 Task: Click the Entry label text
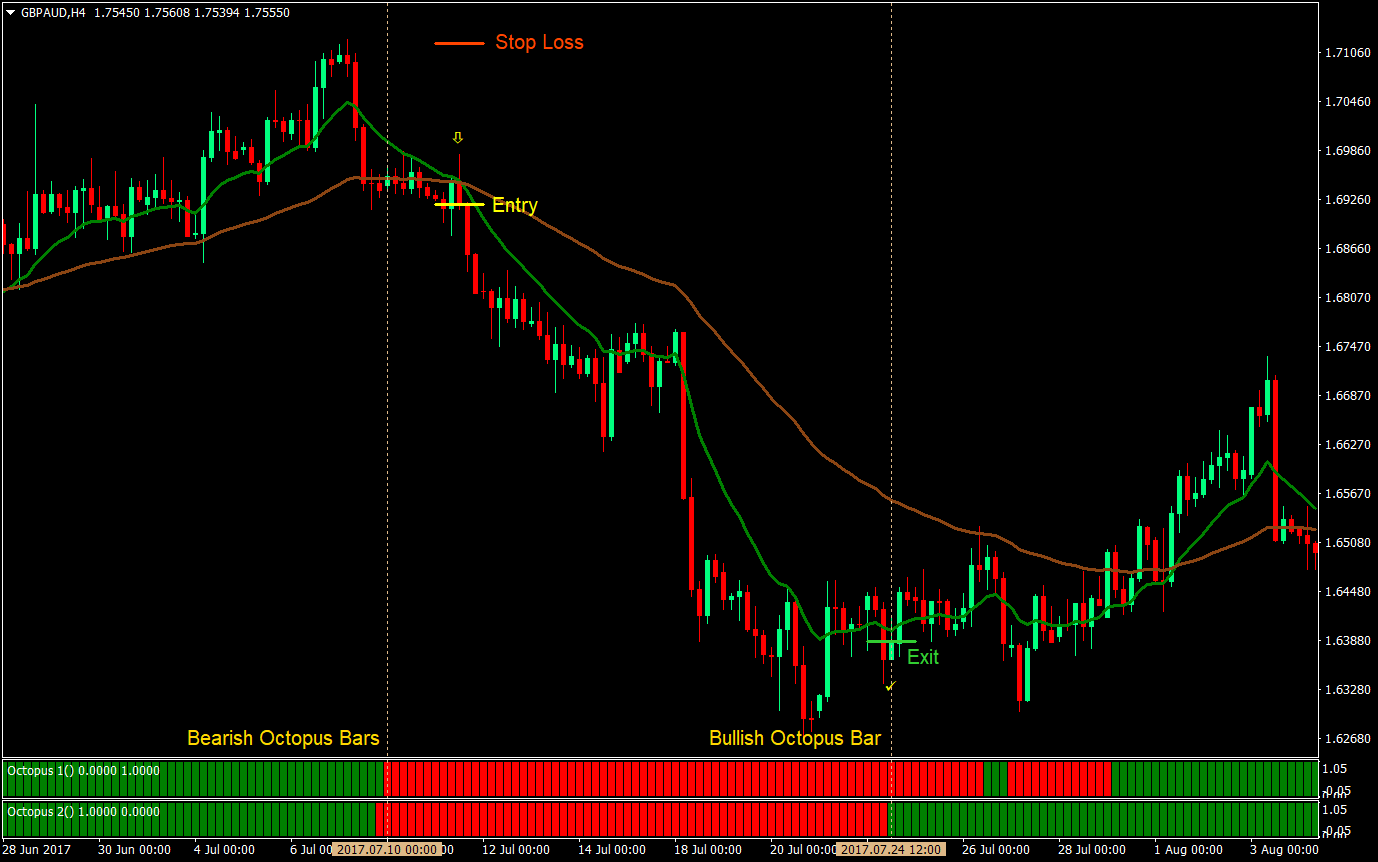pos(514,205)
